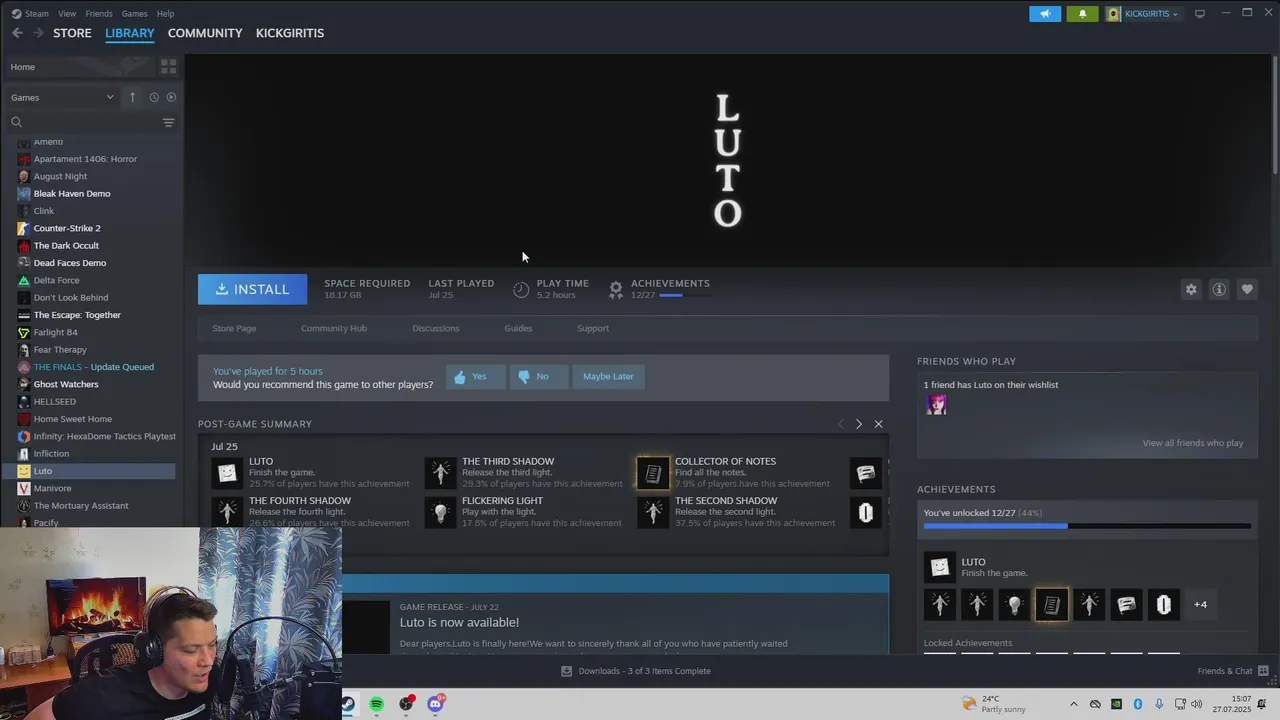Click No on the recommendation prompt

point(538,376)
